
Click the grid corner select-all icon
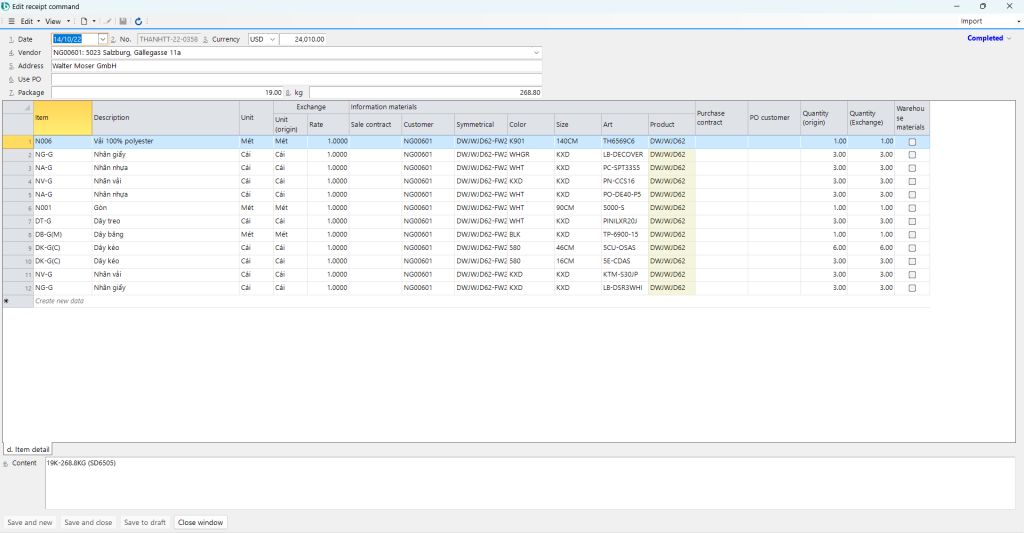pos(27,107)
